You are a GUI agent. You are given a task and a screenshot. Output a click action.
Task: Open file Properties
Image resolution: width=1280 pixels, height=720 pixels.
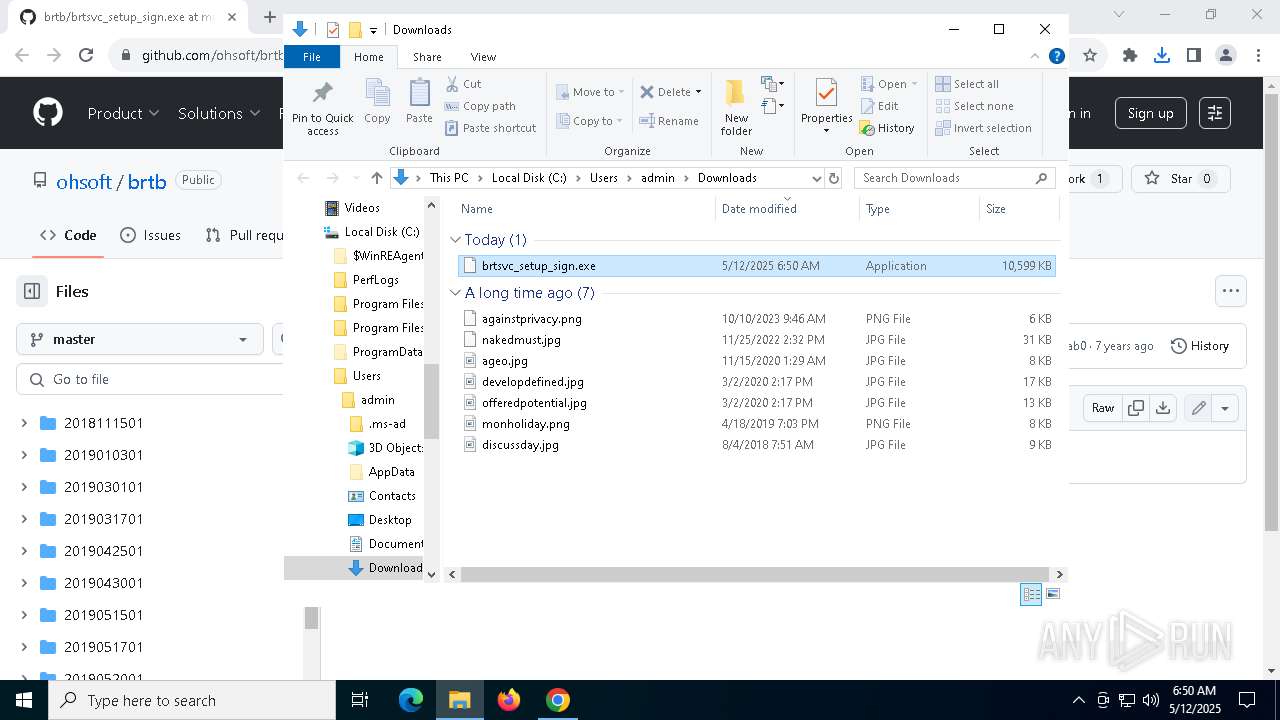pos(826,106)
